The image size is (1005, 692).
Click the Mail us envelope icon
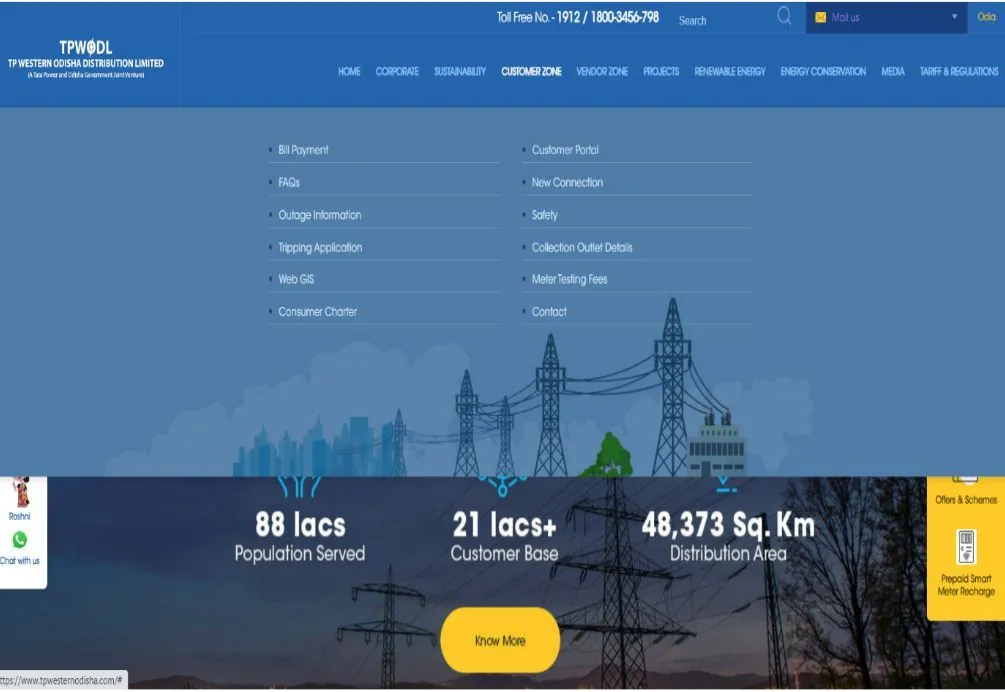click(820, 18)
